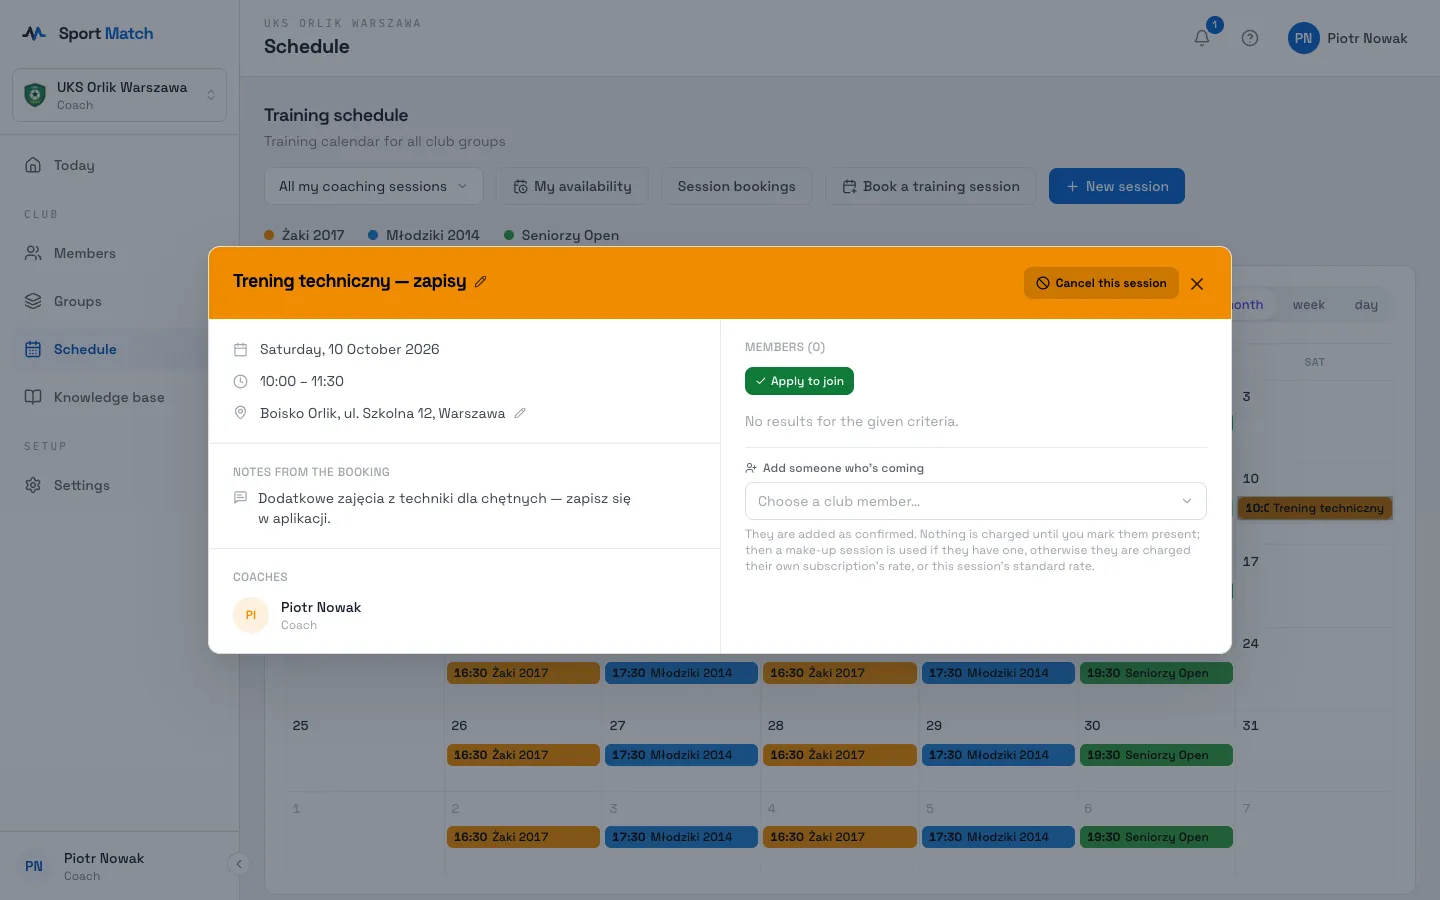Click clock icon beside 10:00 – 11:30
The width and height of the screenshot is (1440, 900).
240,381
